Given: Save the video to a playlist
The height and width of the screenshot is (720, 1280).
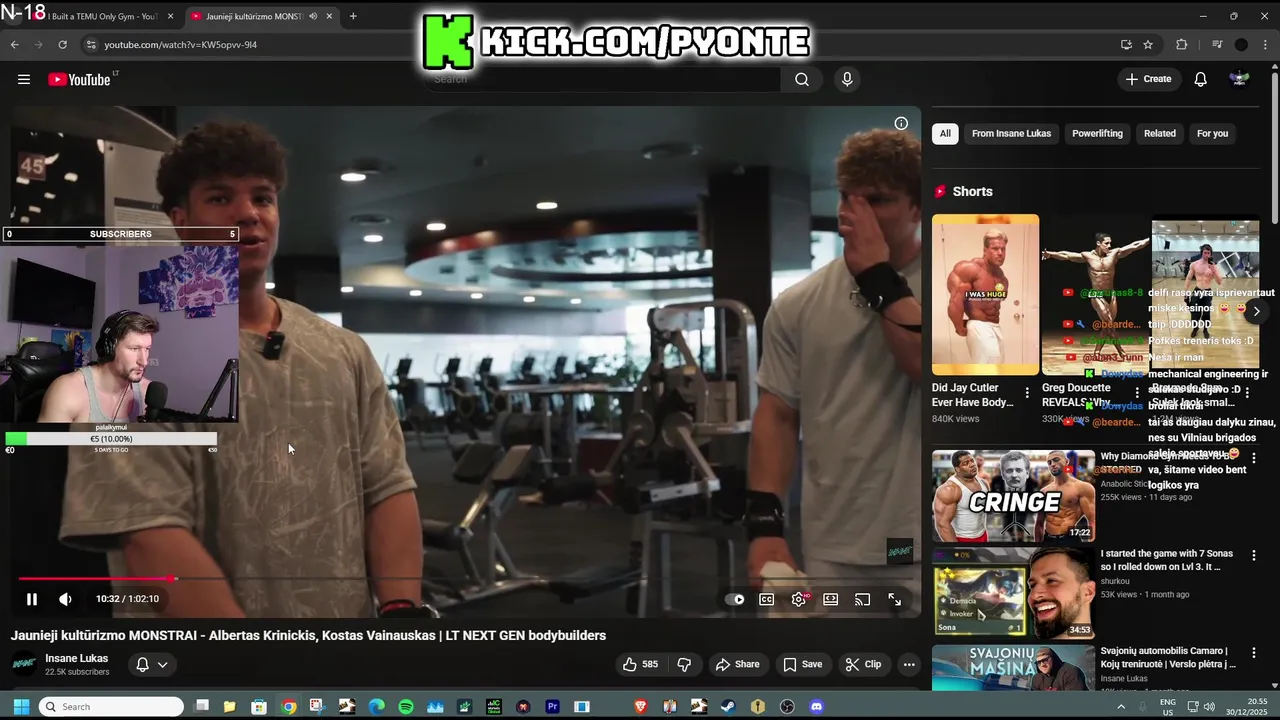Looking at the screenshot, I should coord(802,664).
